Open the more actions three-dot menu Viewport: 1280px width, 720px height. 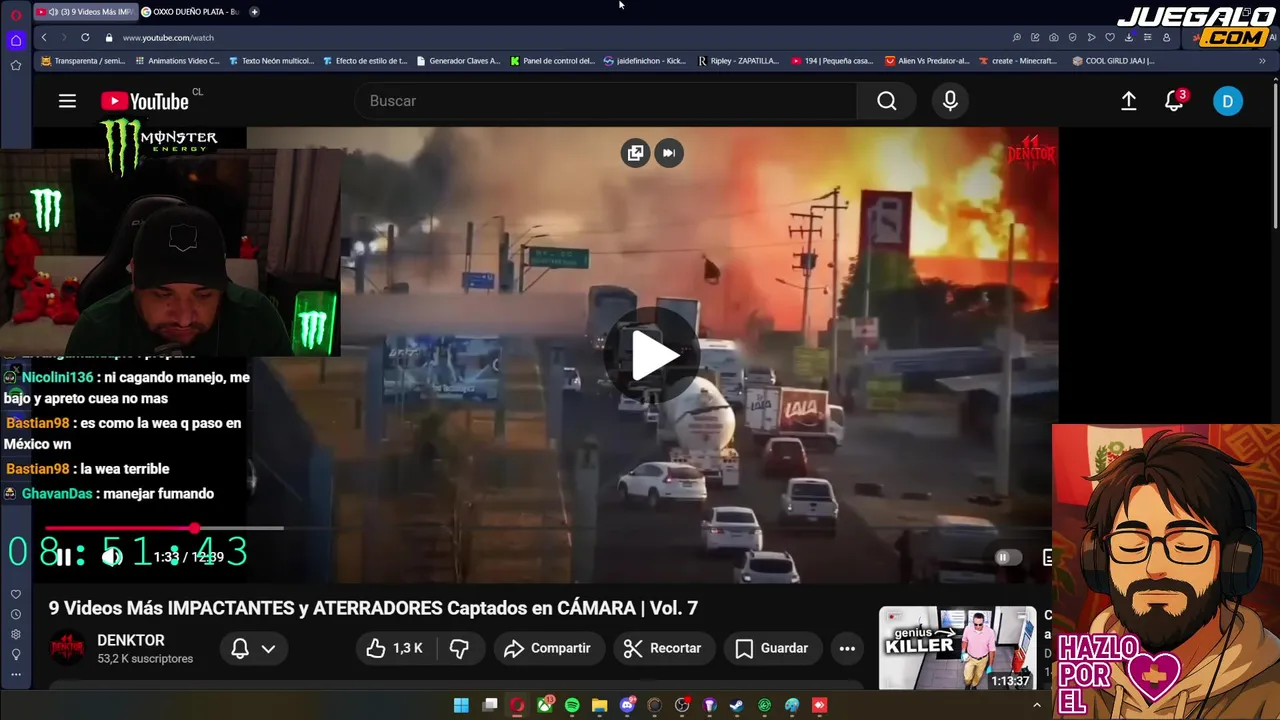[847, 648]
